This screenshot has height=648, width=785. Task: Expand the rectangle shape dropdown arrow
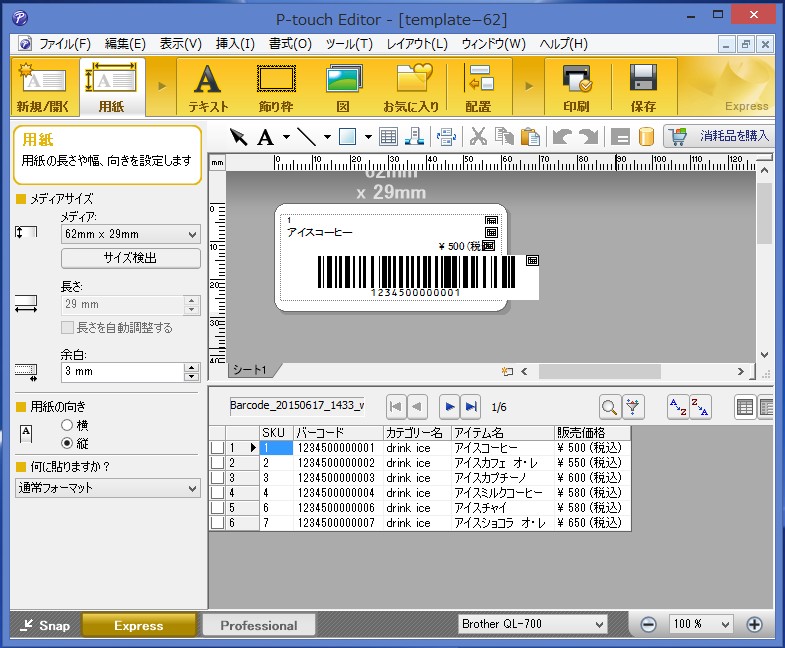(x=368, y=136)
